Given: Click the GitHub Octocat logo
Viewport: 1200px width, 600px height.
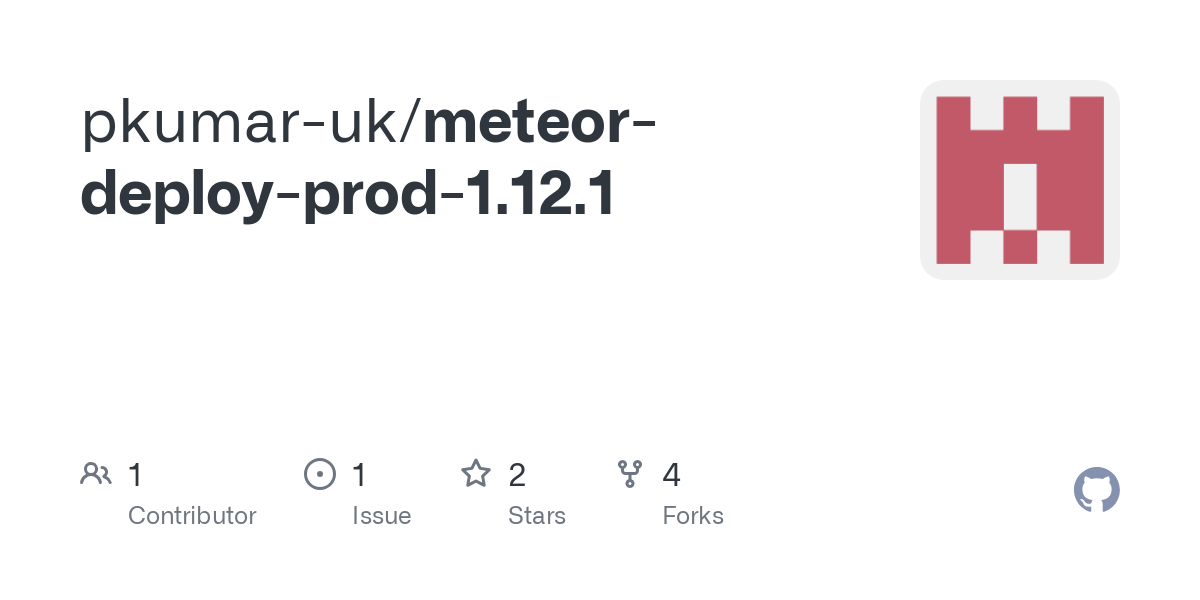Looking at the screenshot, I should coord(1096,490).
